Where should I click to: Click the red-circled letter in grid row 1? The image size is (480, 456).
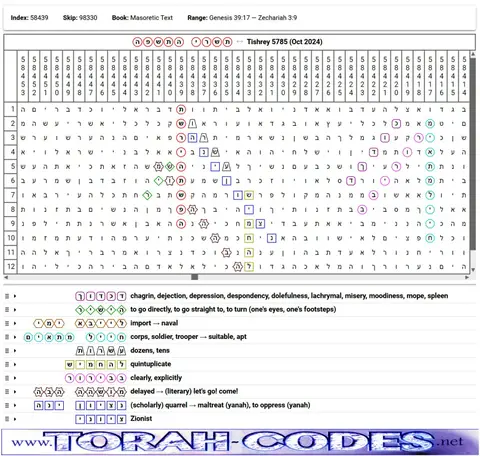tap(181, 109)
